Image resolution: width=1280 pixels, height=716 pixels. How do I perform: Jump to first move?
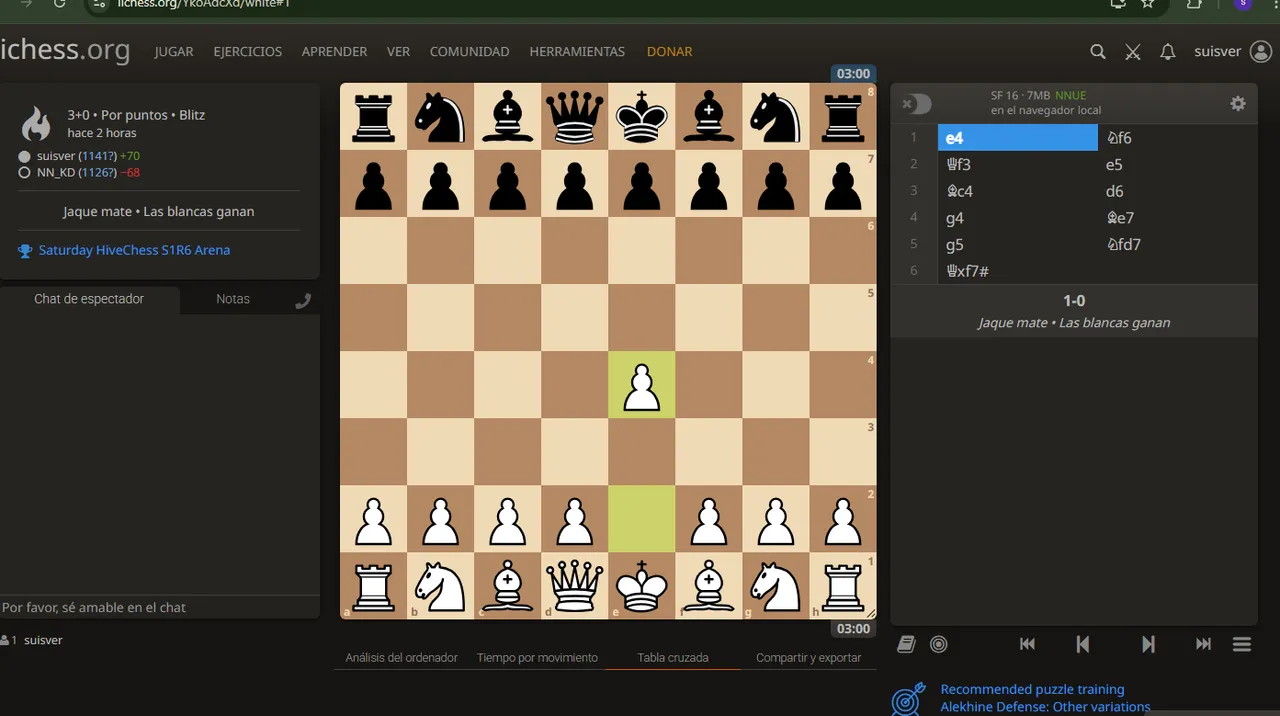click(1027, 644)
